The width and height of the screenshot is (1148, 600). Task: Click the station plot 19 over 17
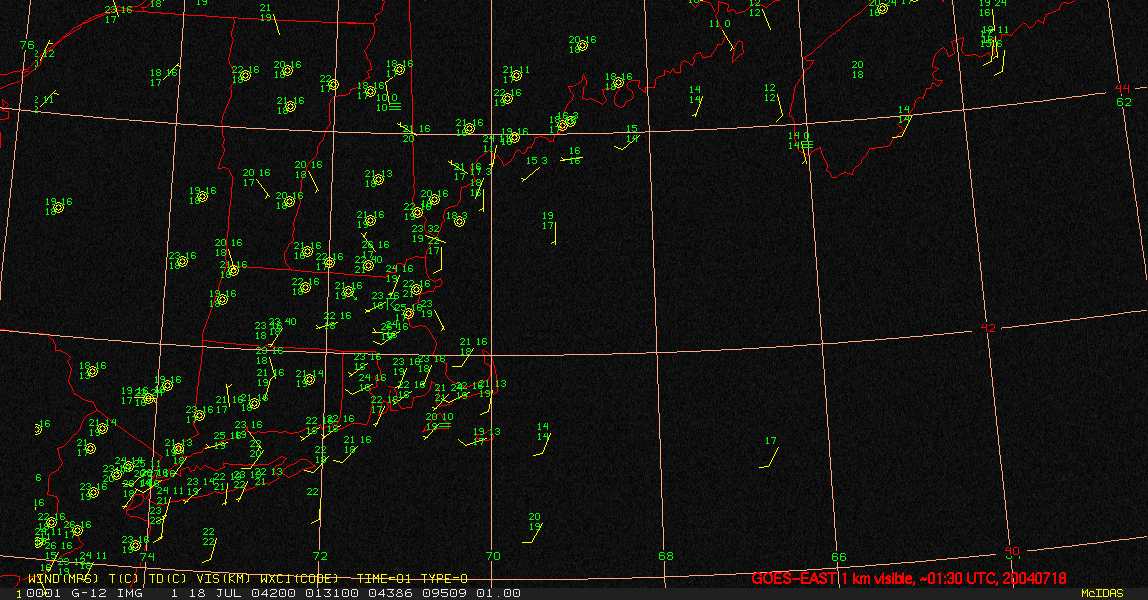coord(548,221)
